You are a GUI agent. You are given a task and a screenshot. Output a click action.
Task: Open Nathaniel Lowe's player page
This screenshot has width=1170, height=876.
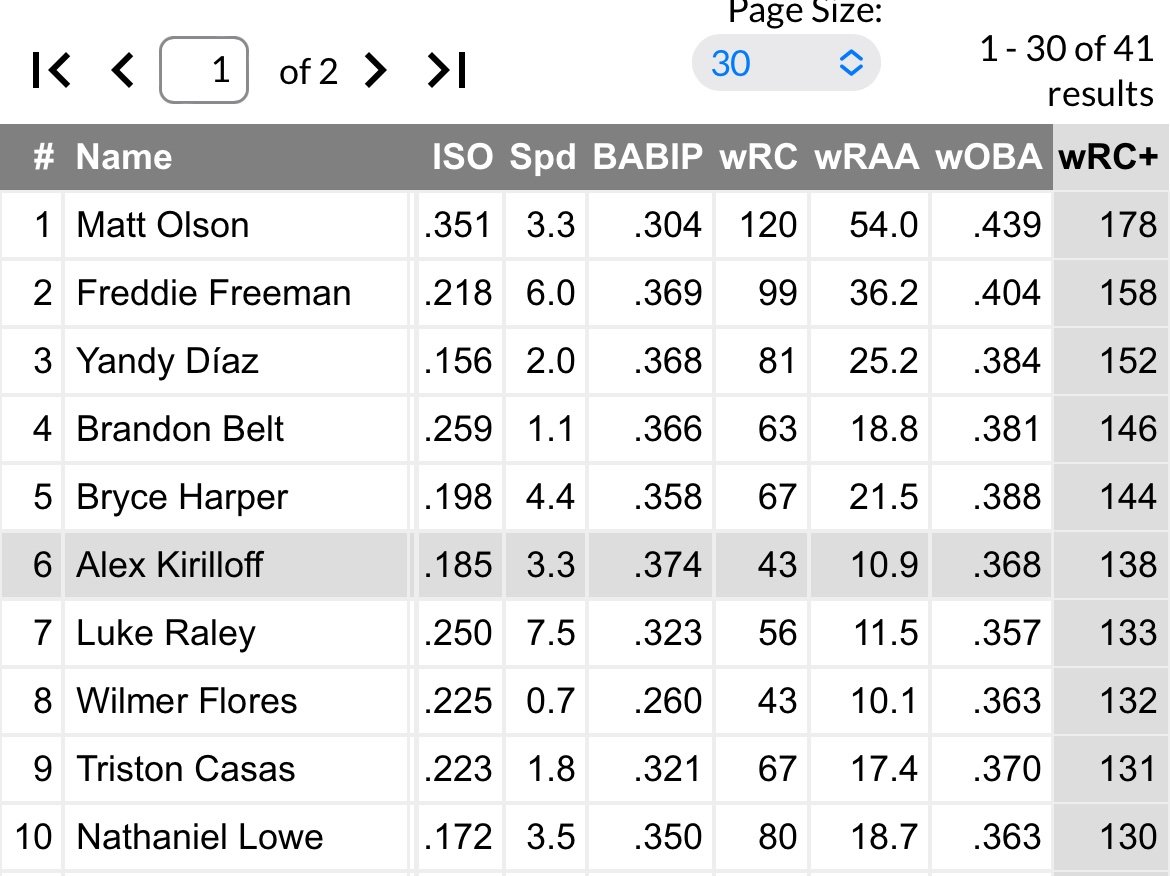[200, 837]
